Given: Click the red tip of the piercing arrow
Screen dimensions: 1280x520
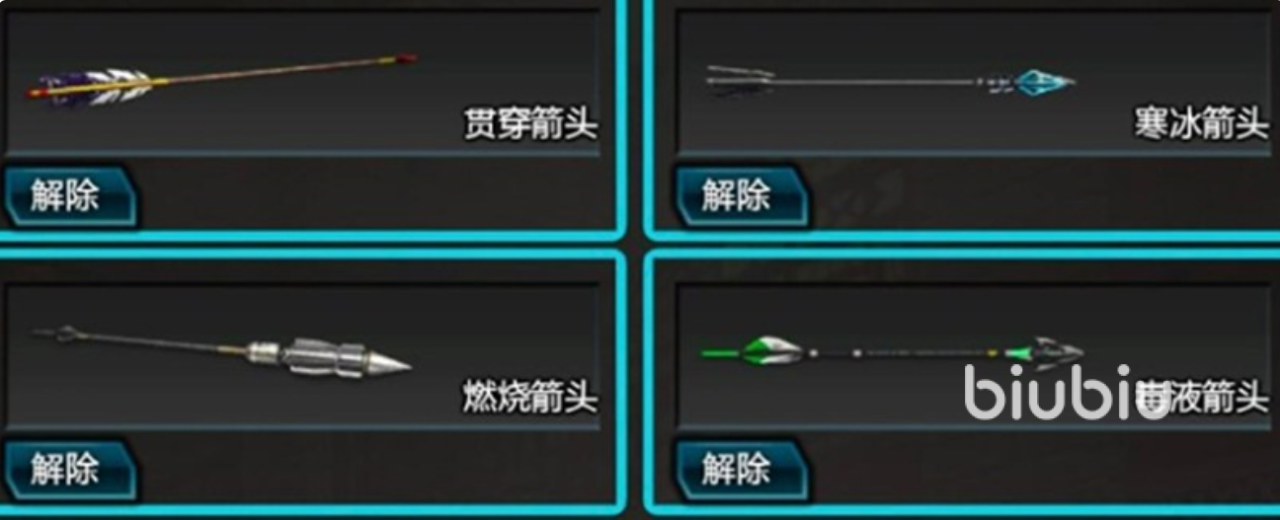Looking at the screenshot, I should (x=406, y=59).
